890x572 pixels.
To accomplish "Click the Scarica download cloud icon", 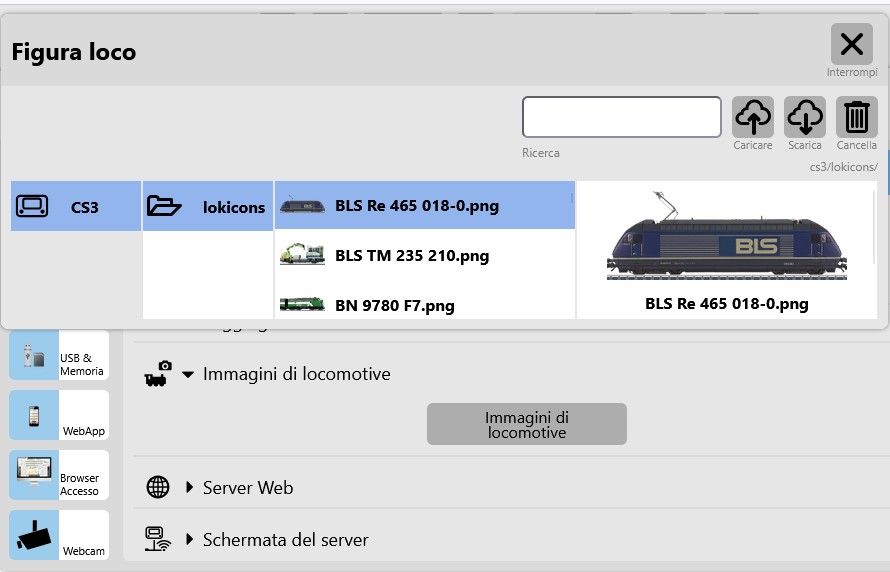I will click(804, 117).
